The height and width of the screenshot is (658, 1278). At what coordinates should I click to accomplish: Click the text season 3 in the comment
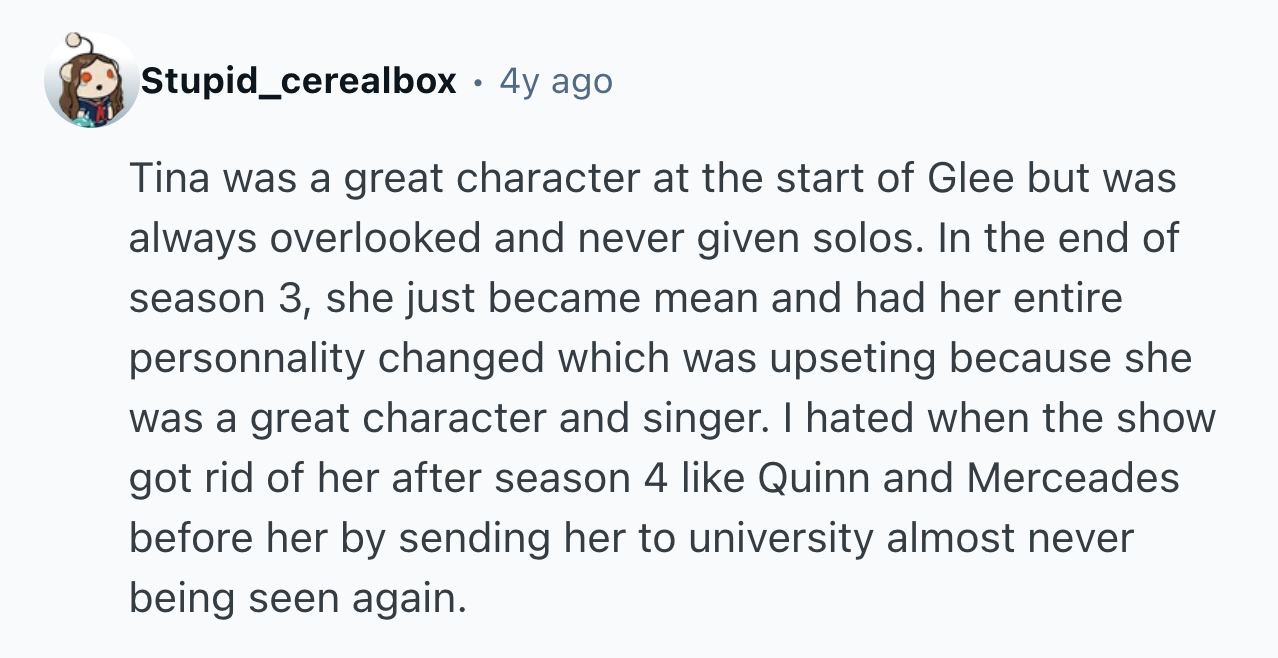click(214, 299)
